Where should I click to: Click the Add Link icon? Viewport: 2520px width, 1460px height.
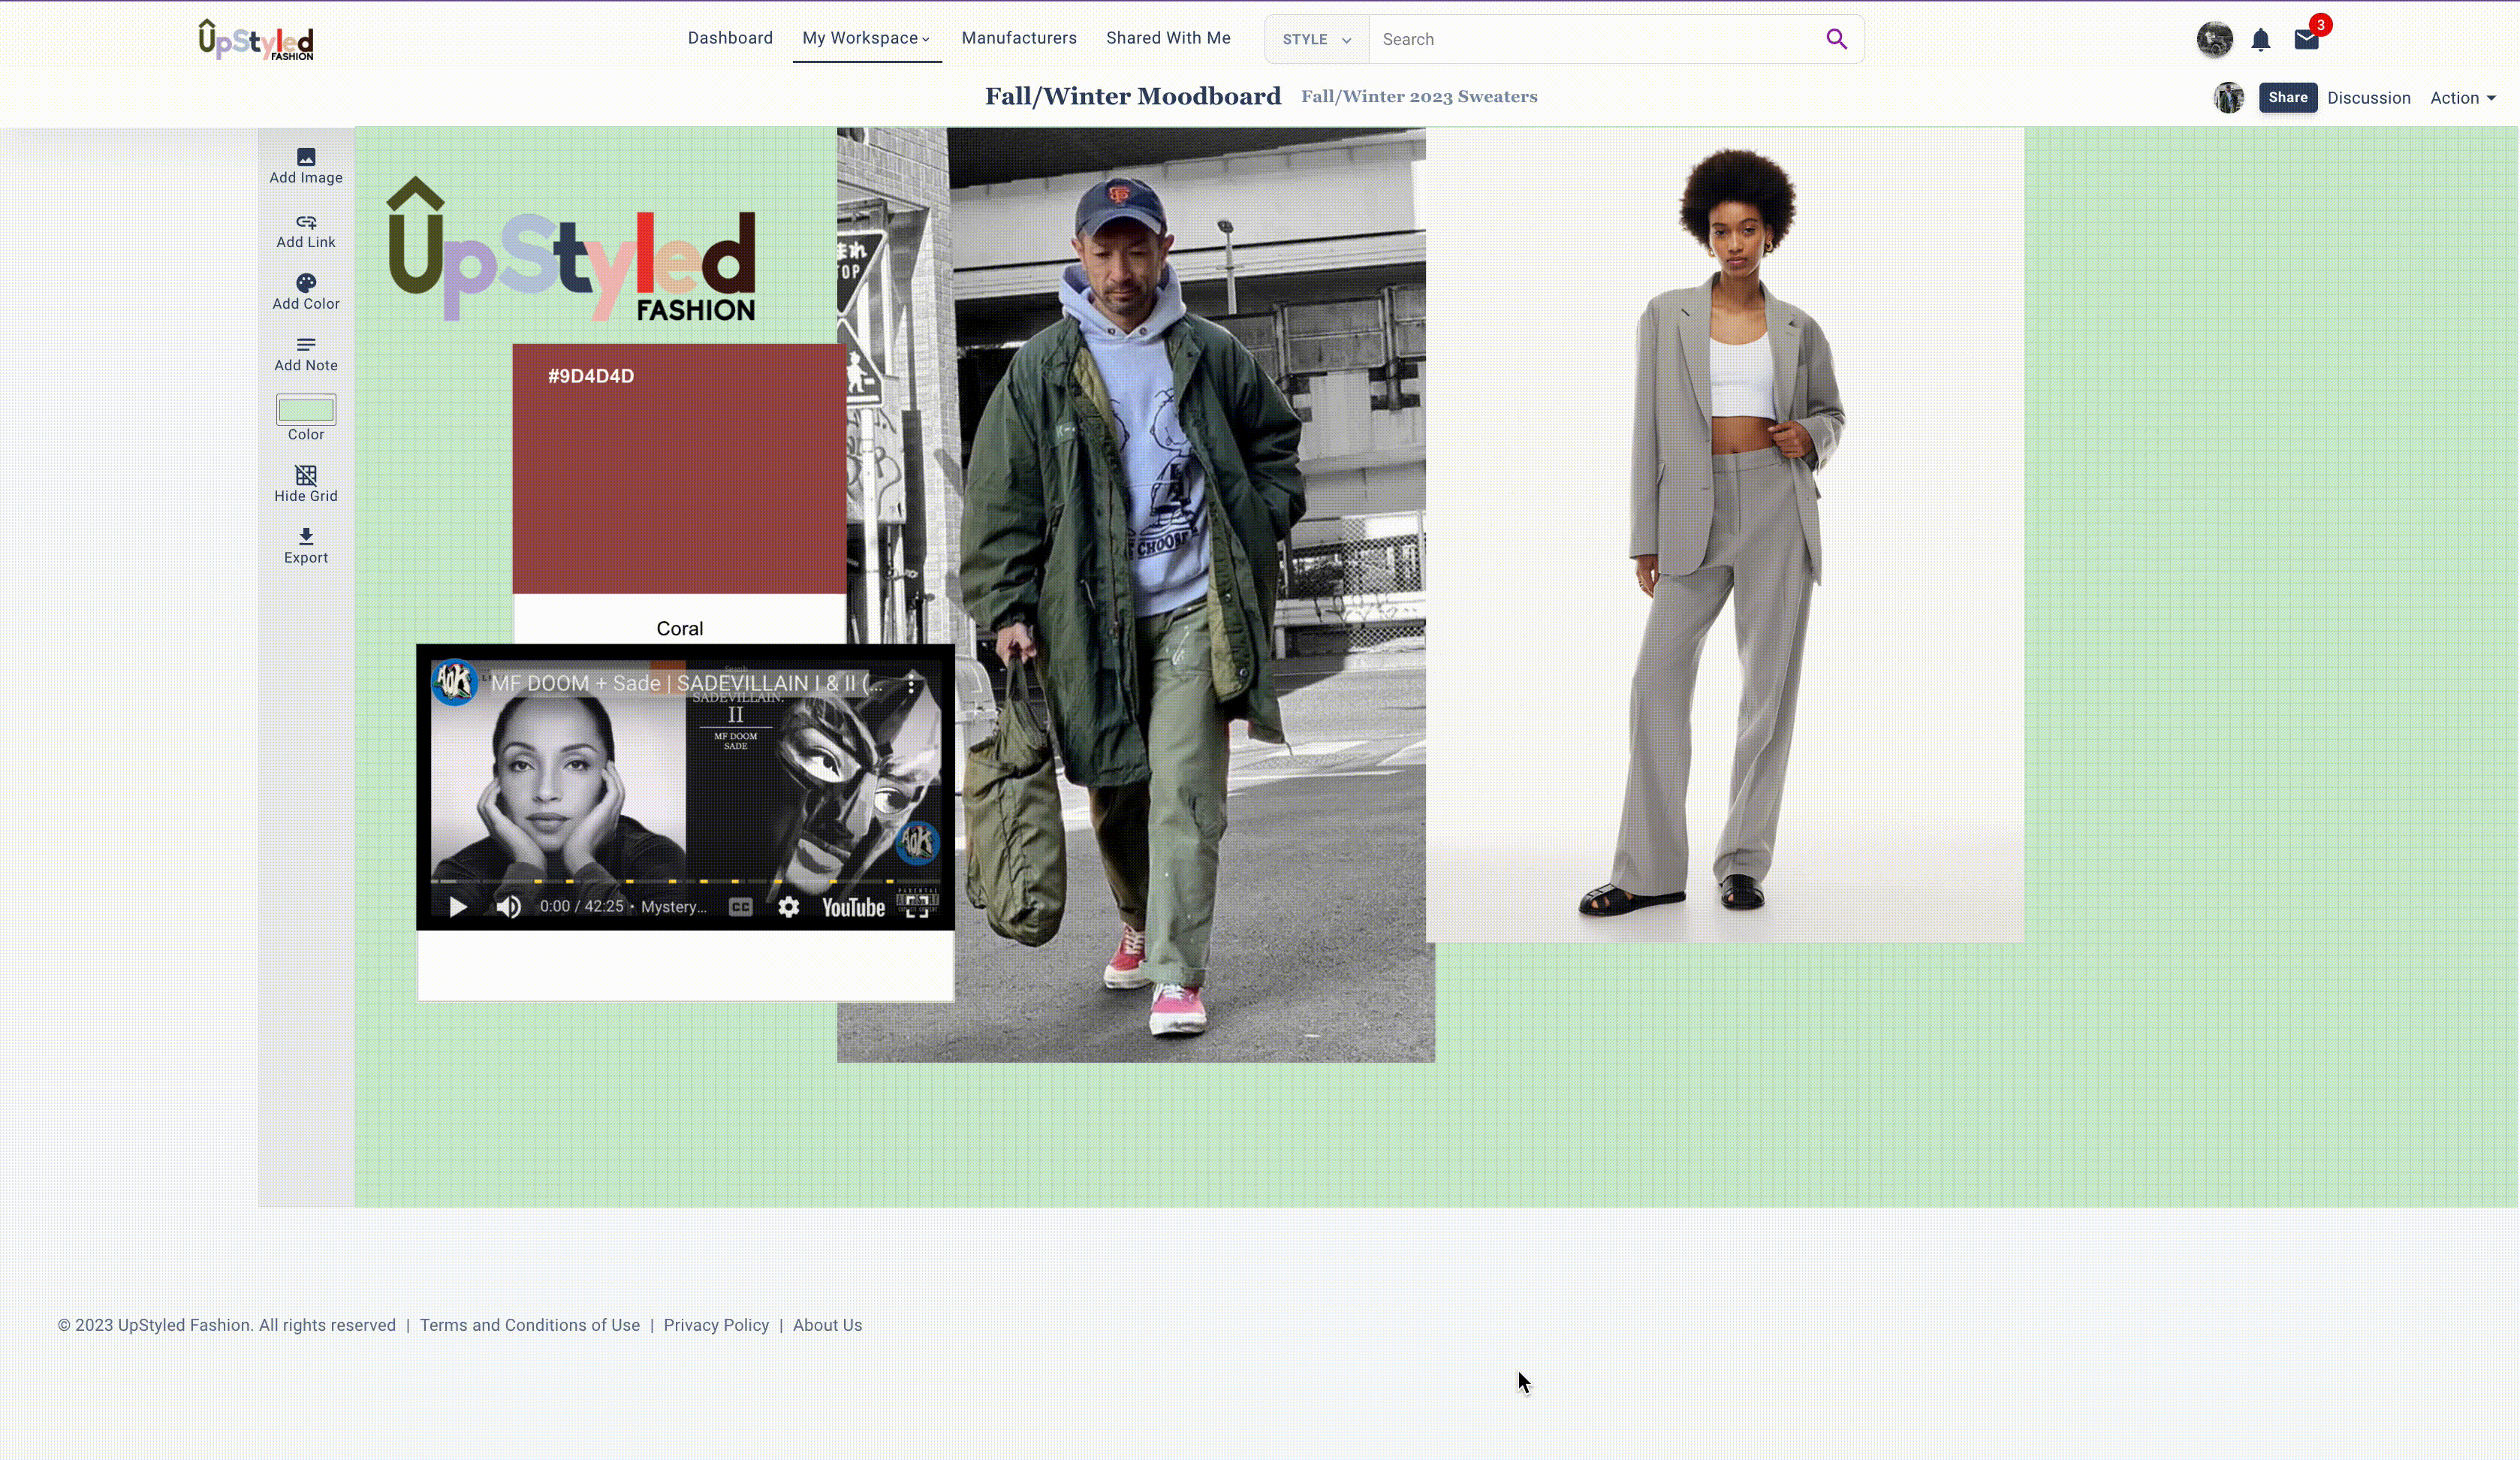point(306,222)
